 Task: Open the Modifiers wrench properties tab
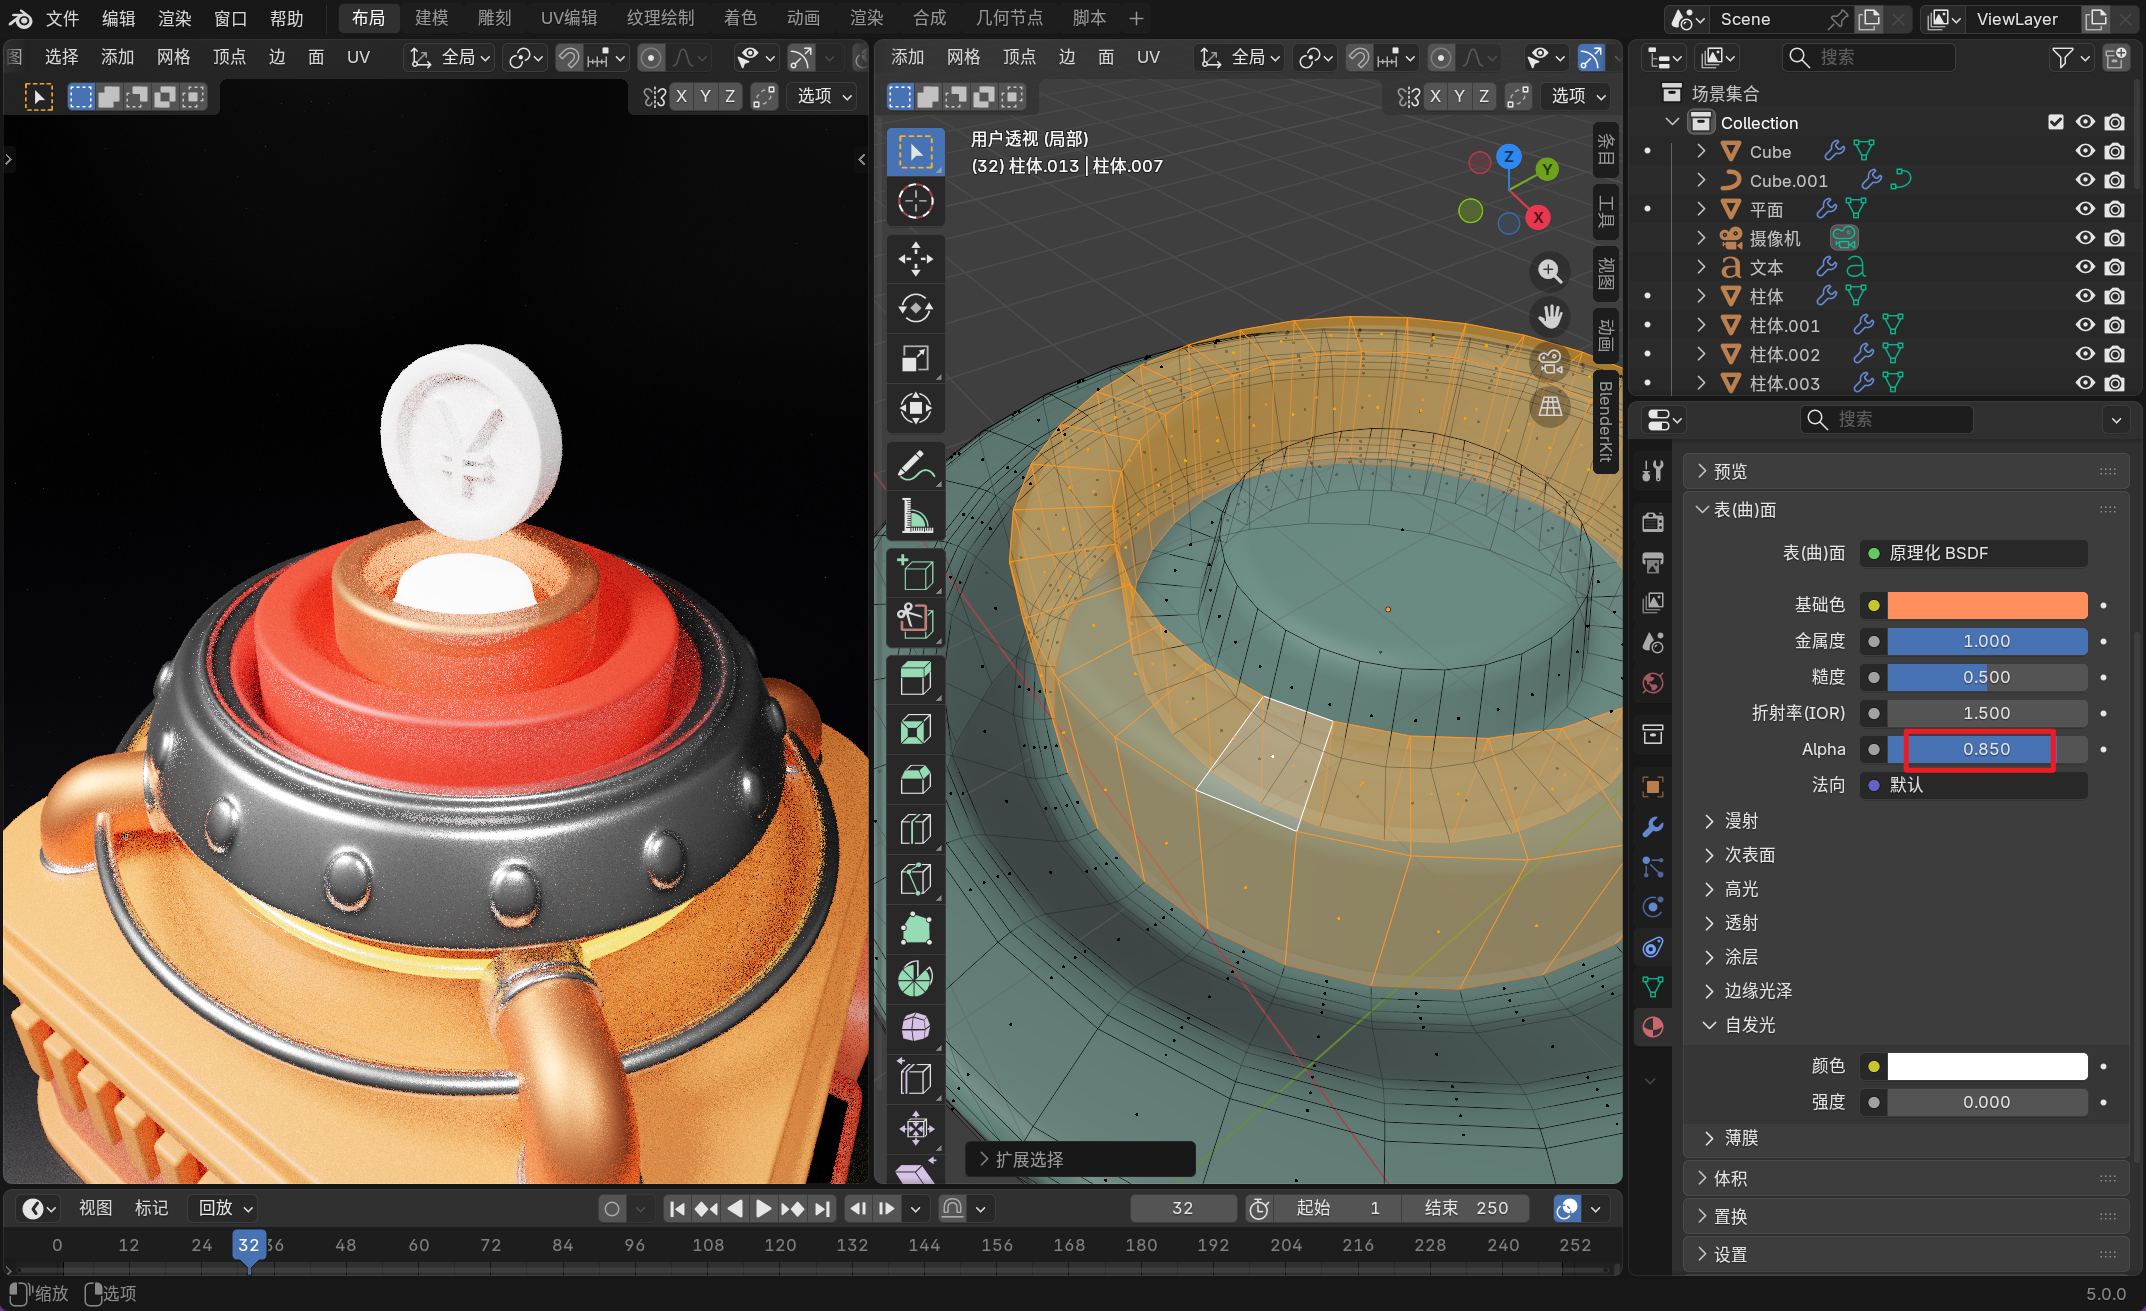1652,827
